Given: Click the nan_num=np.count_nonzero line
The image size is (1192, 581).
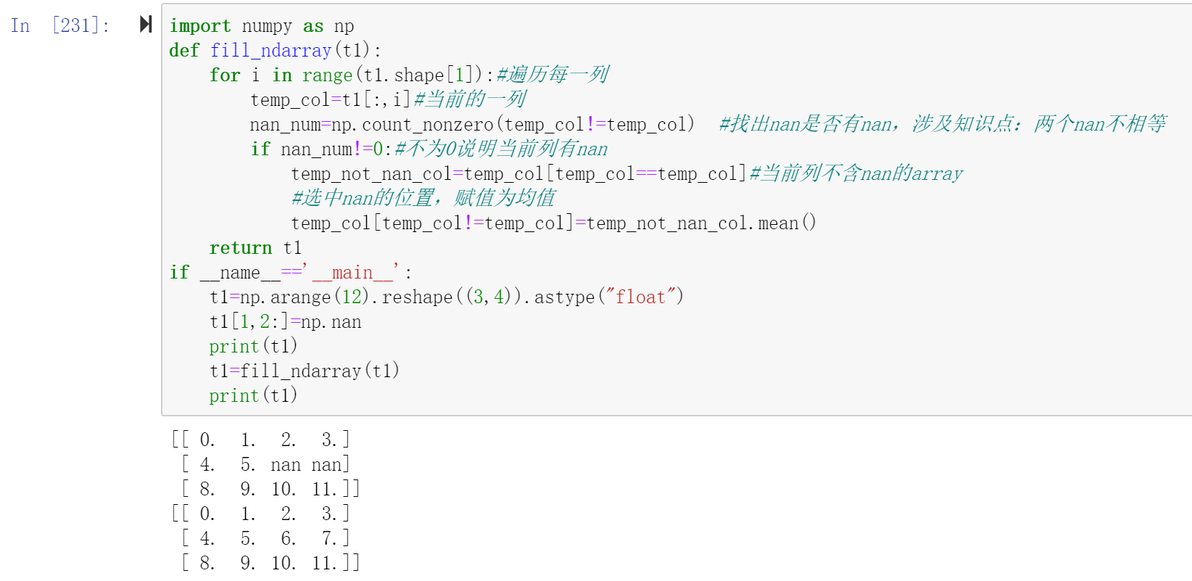Looking at the screenshot, I should (707, 124).
